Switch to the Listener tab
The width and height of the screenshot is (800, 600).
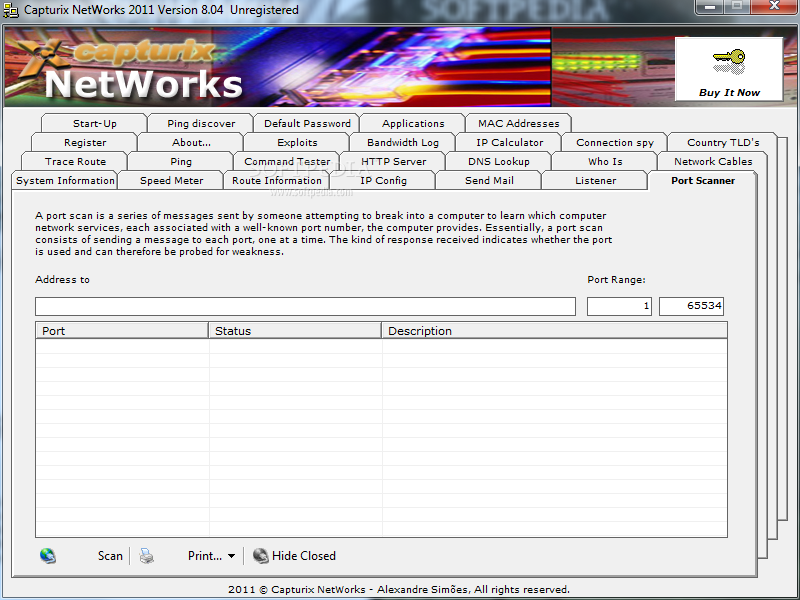coord(595,181)
